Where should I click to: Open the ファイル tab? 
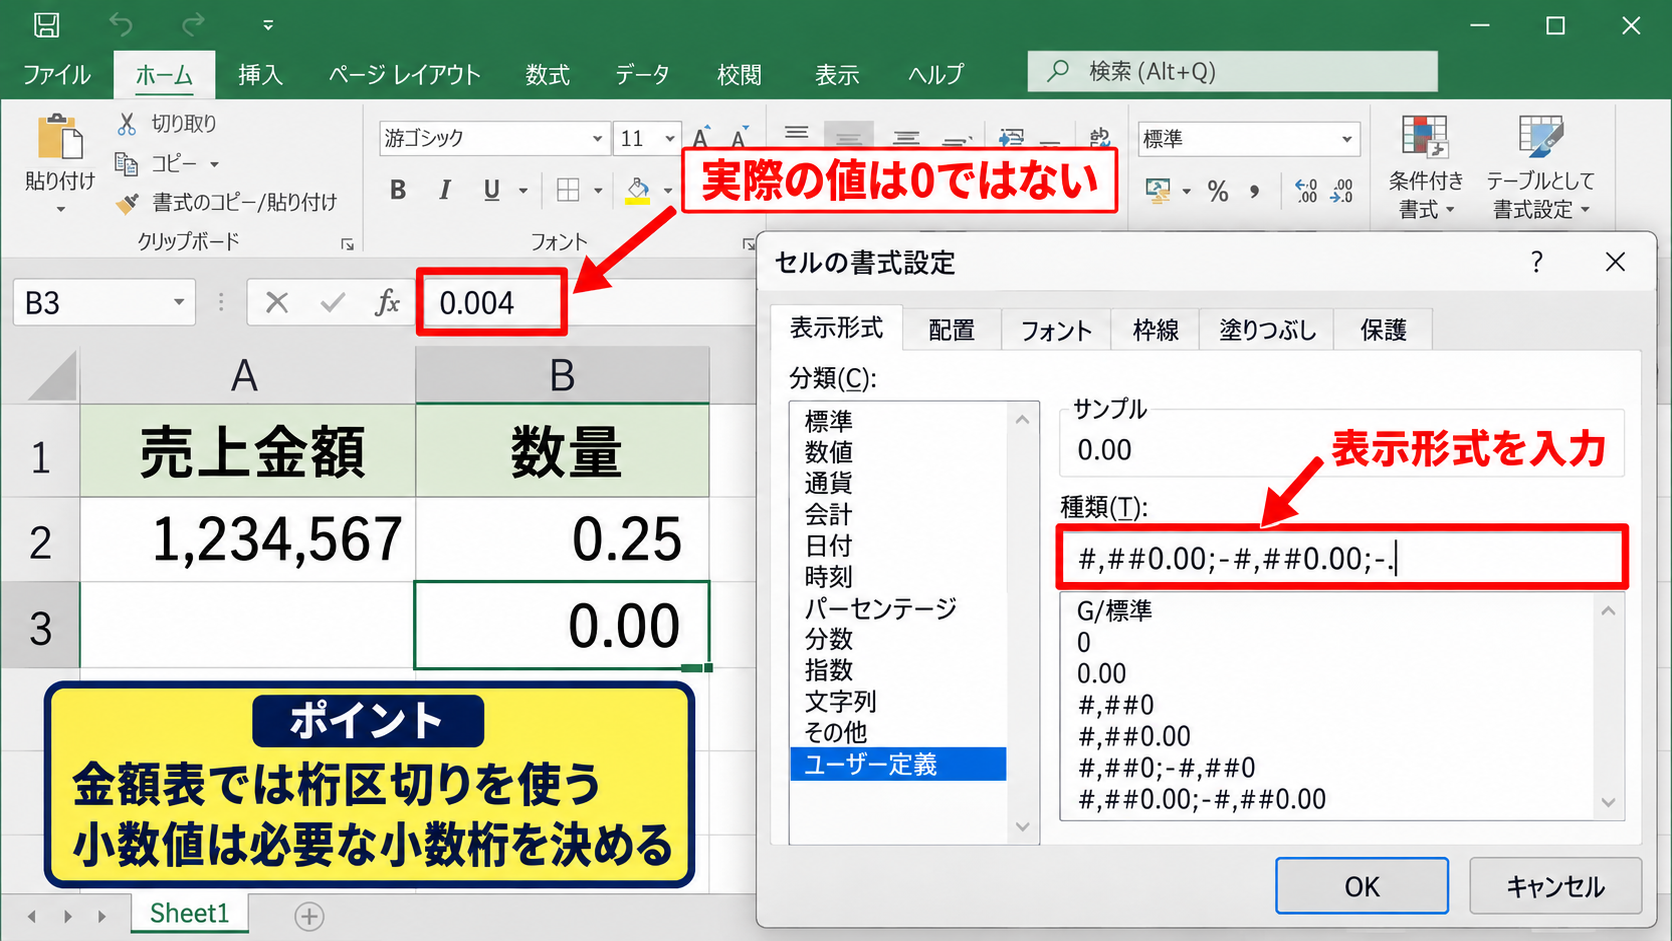click(x=57, y=75)
